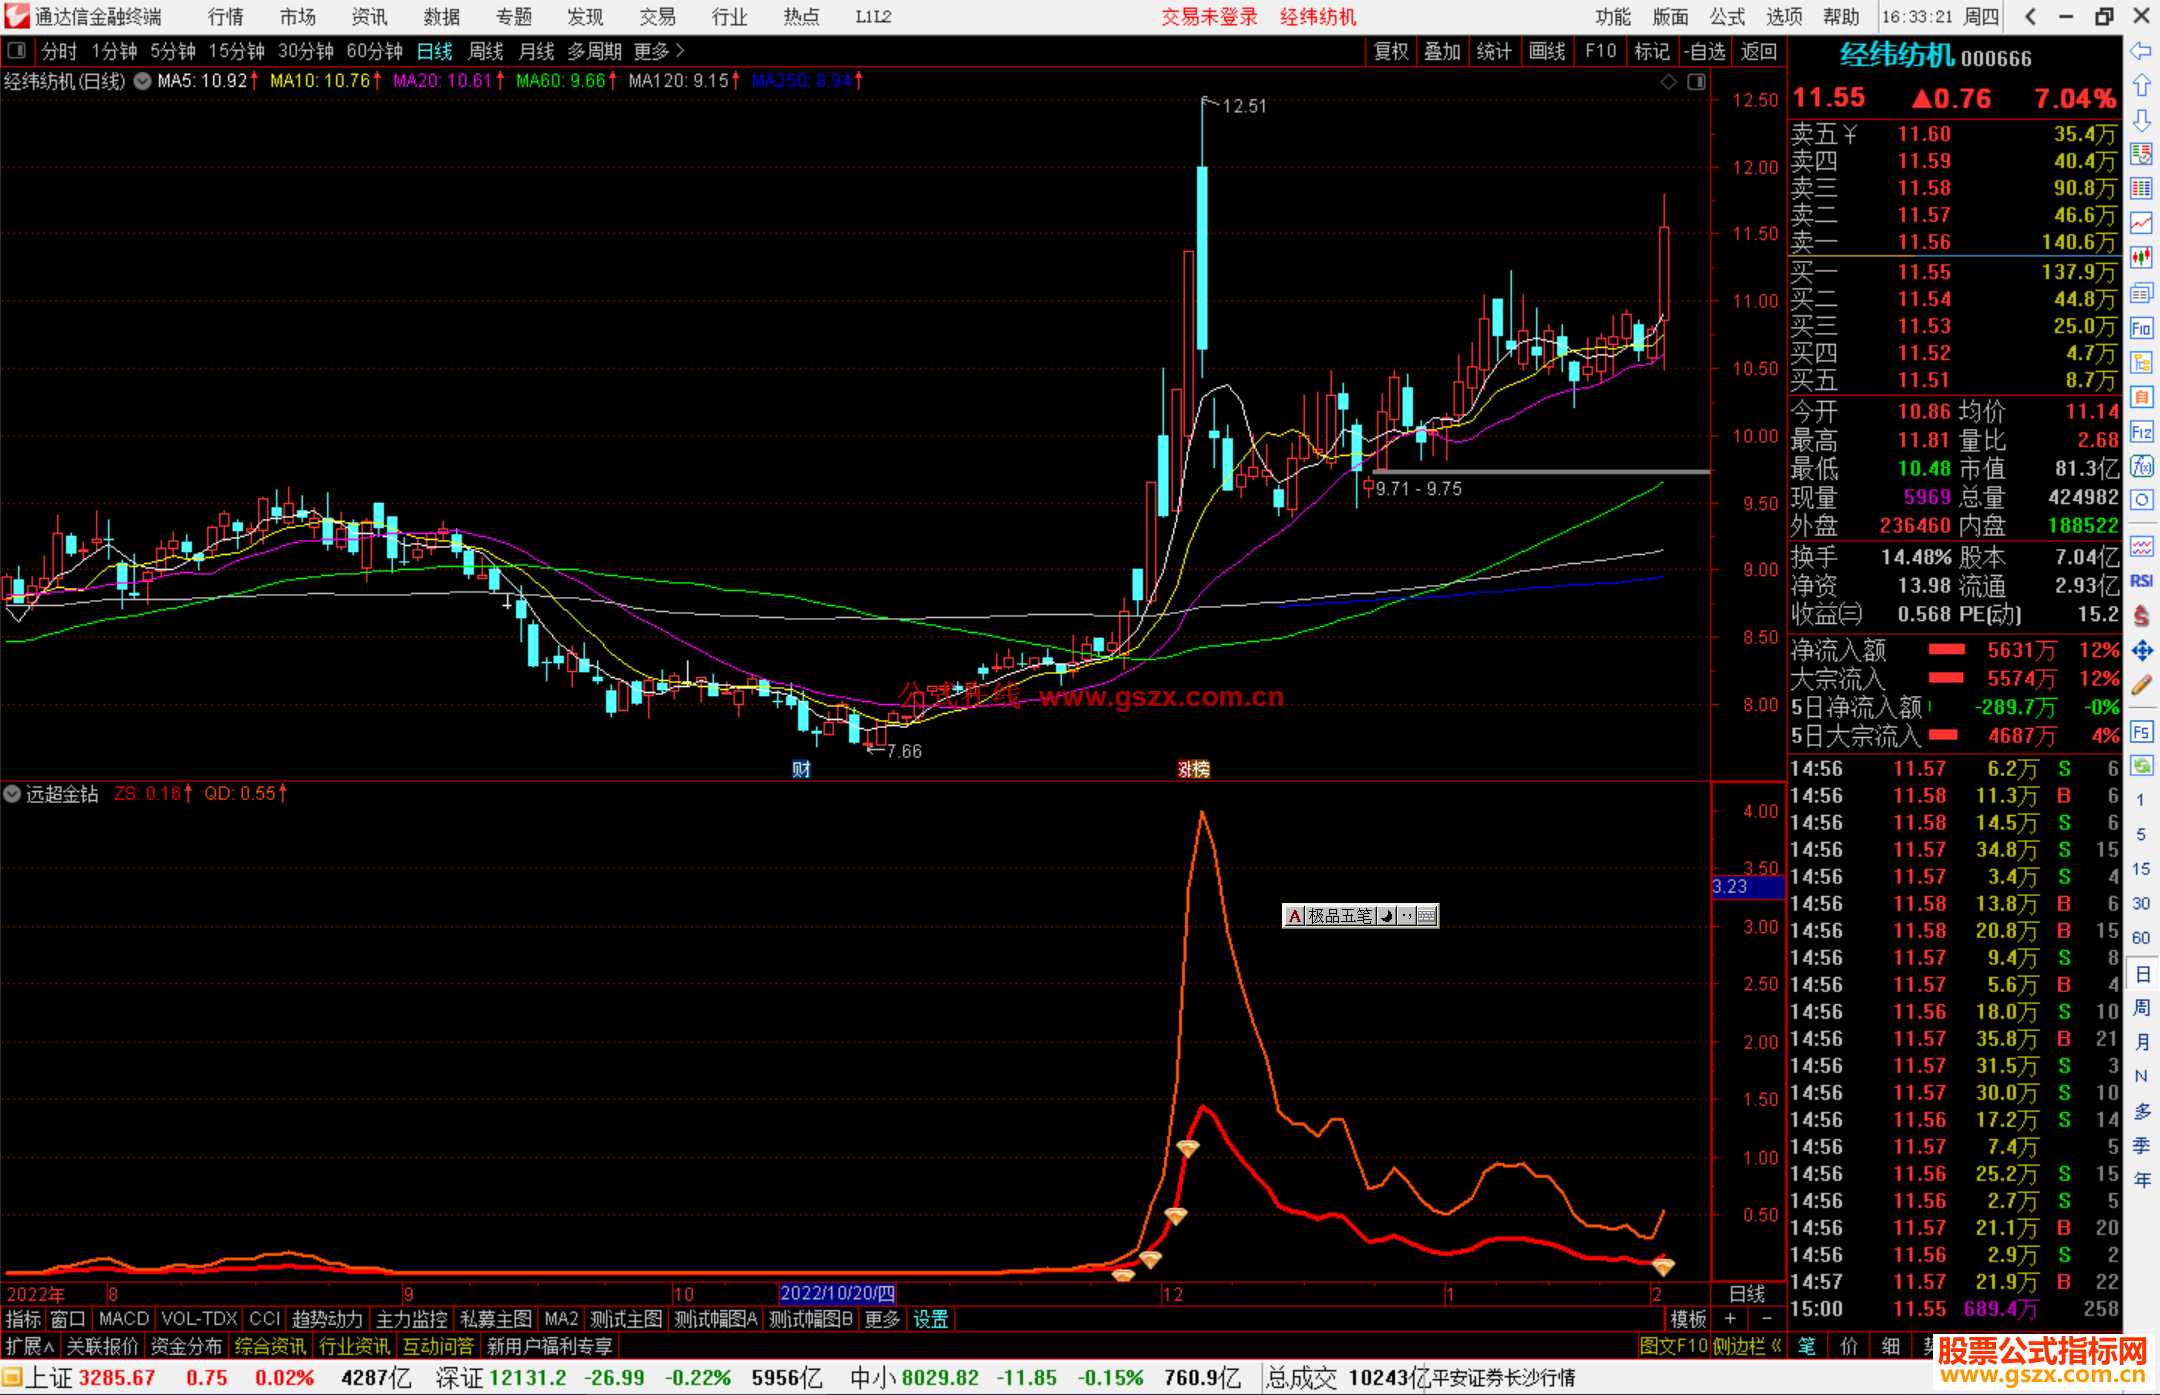This screenshot has width=2160, height=1395.
Task: Click the trend line chart sidebar icon
Action: (x=2141, y=223)
